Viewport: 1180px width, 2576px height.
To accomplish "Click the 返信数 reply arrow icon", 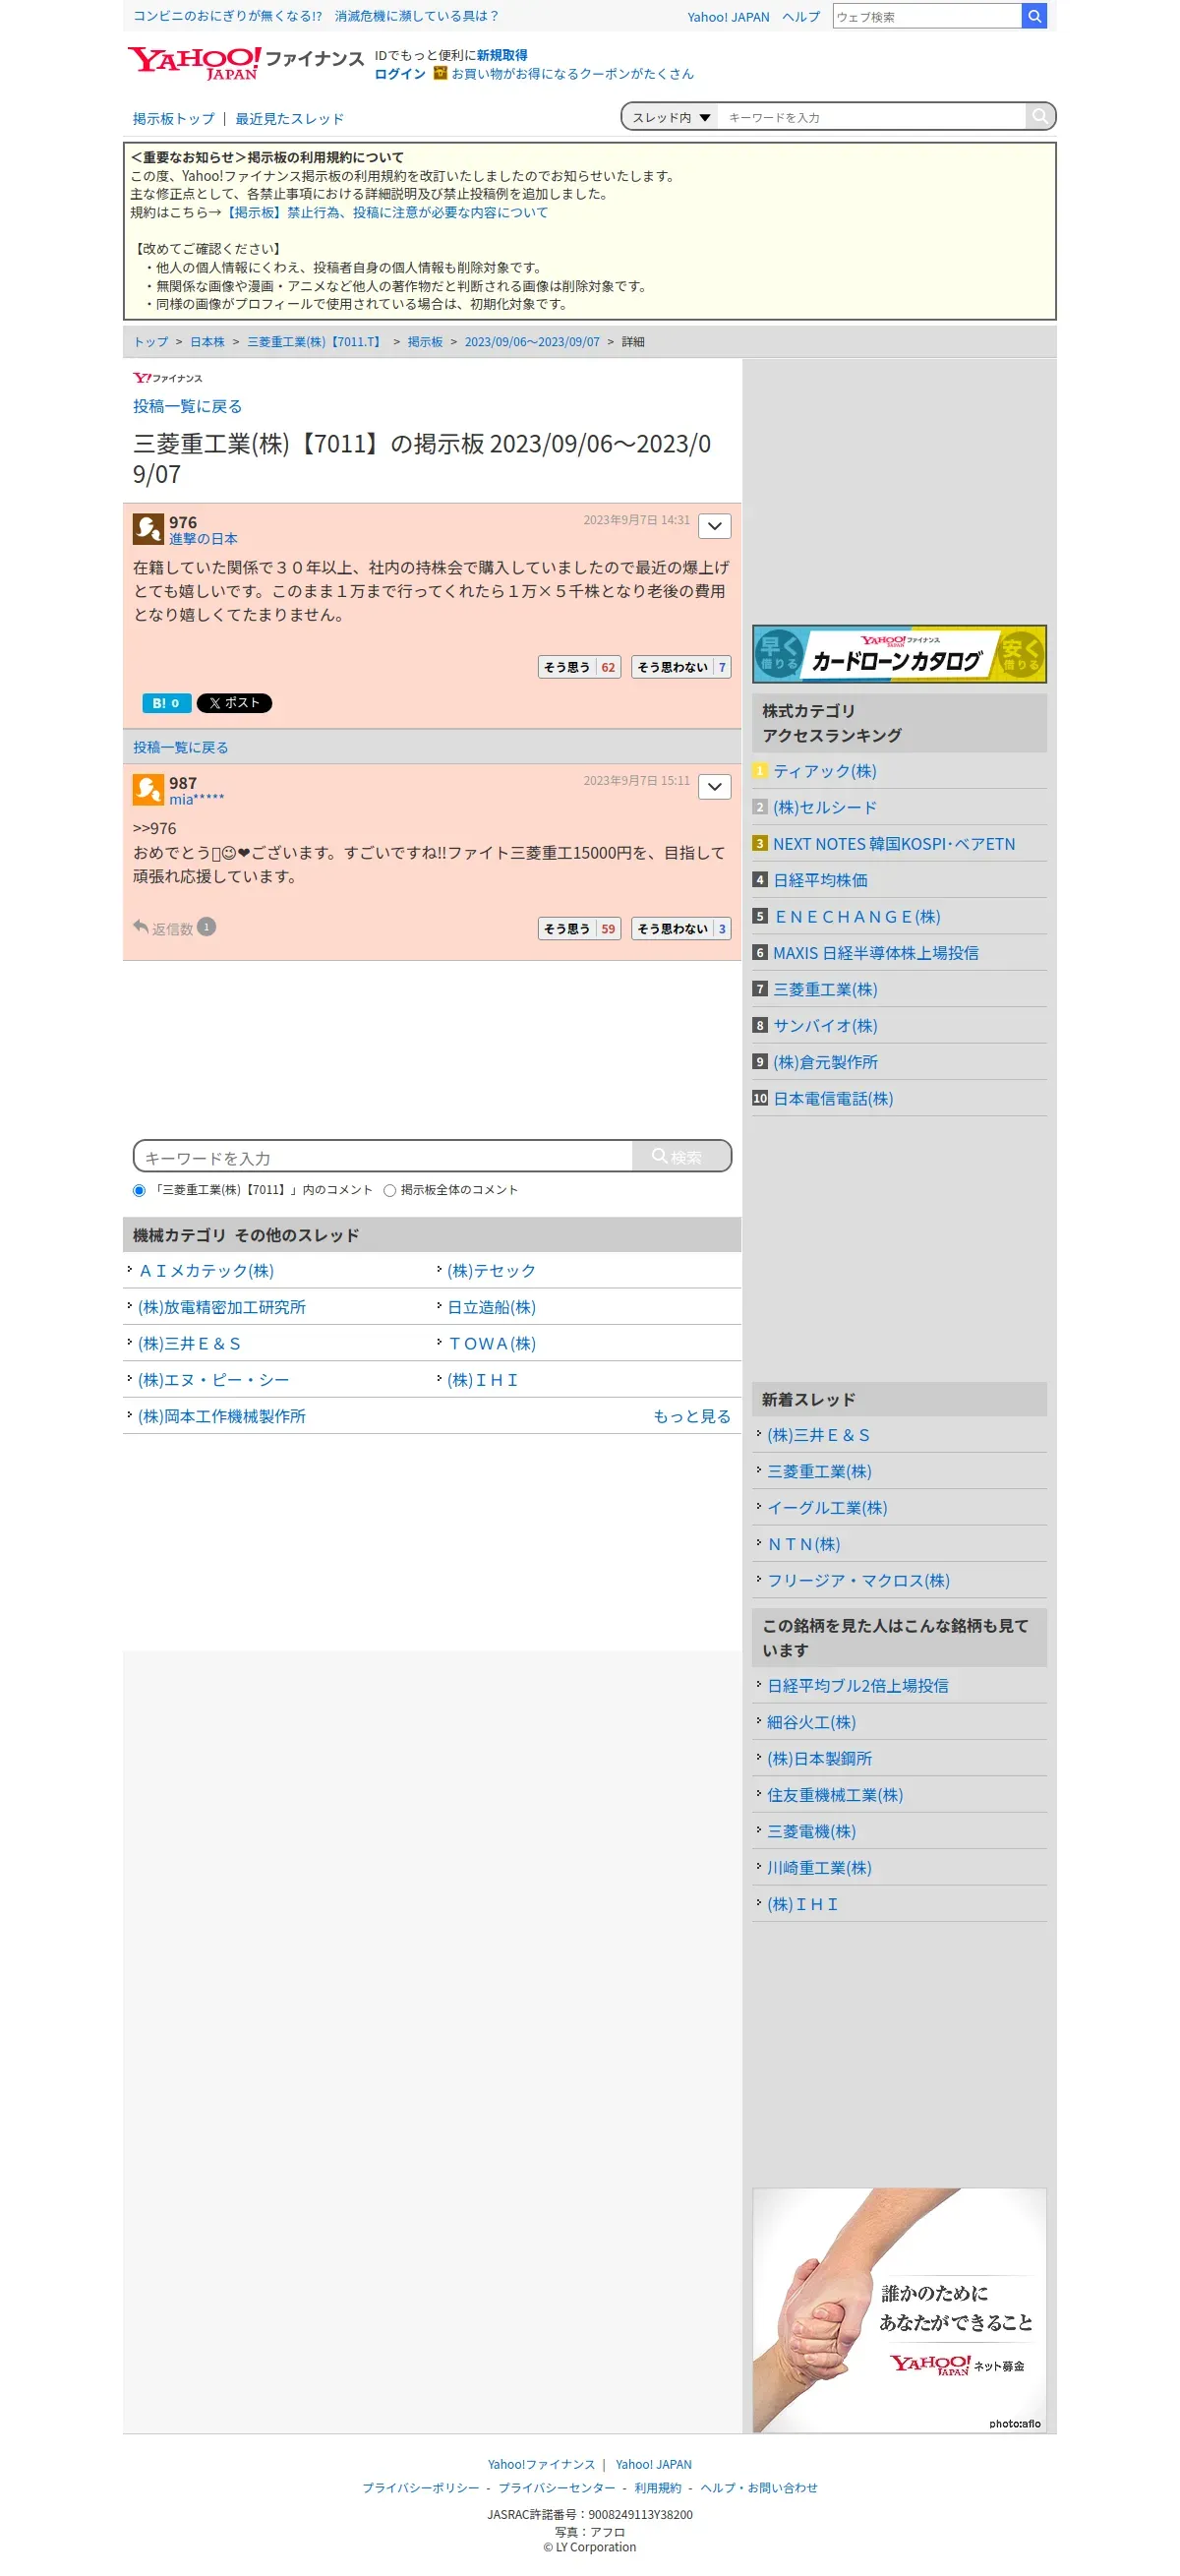I will (x=140, y=927).
